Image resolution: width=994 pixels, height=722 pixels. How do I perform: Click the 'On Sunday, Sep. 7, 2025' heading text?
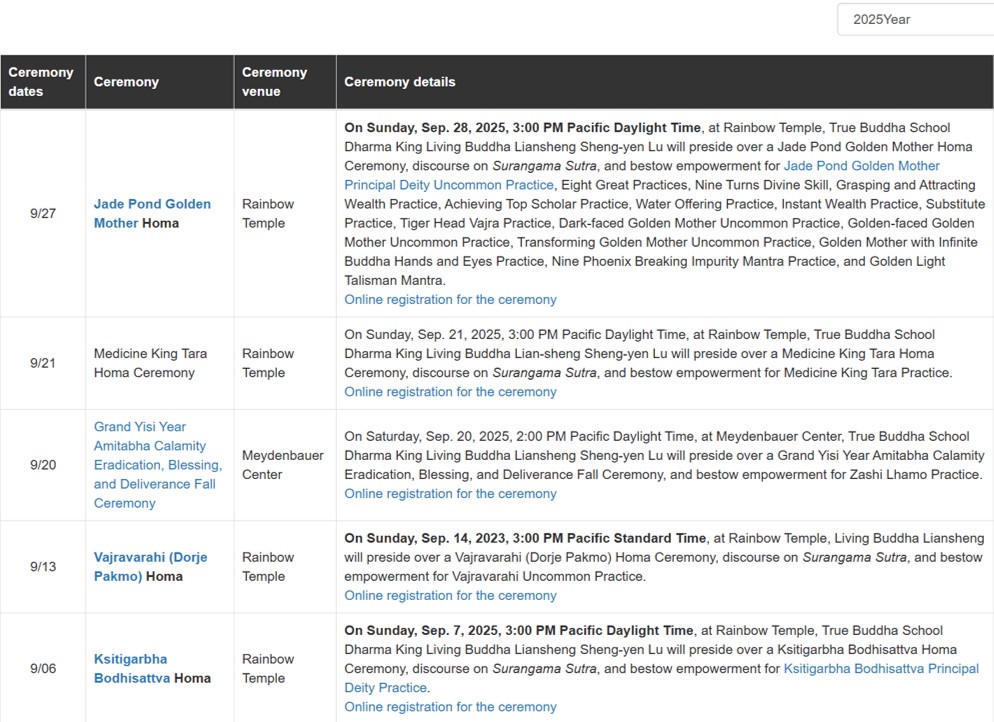[x=519, y=630]
